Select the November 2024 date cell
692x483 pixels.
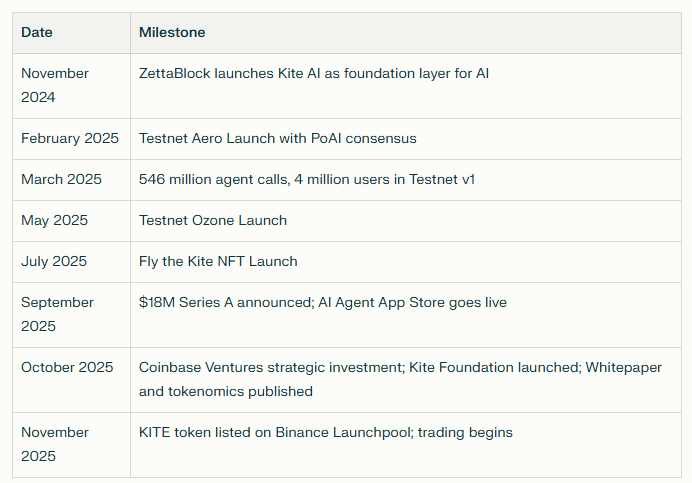pyautogui.click(x=55, y=85)
